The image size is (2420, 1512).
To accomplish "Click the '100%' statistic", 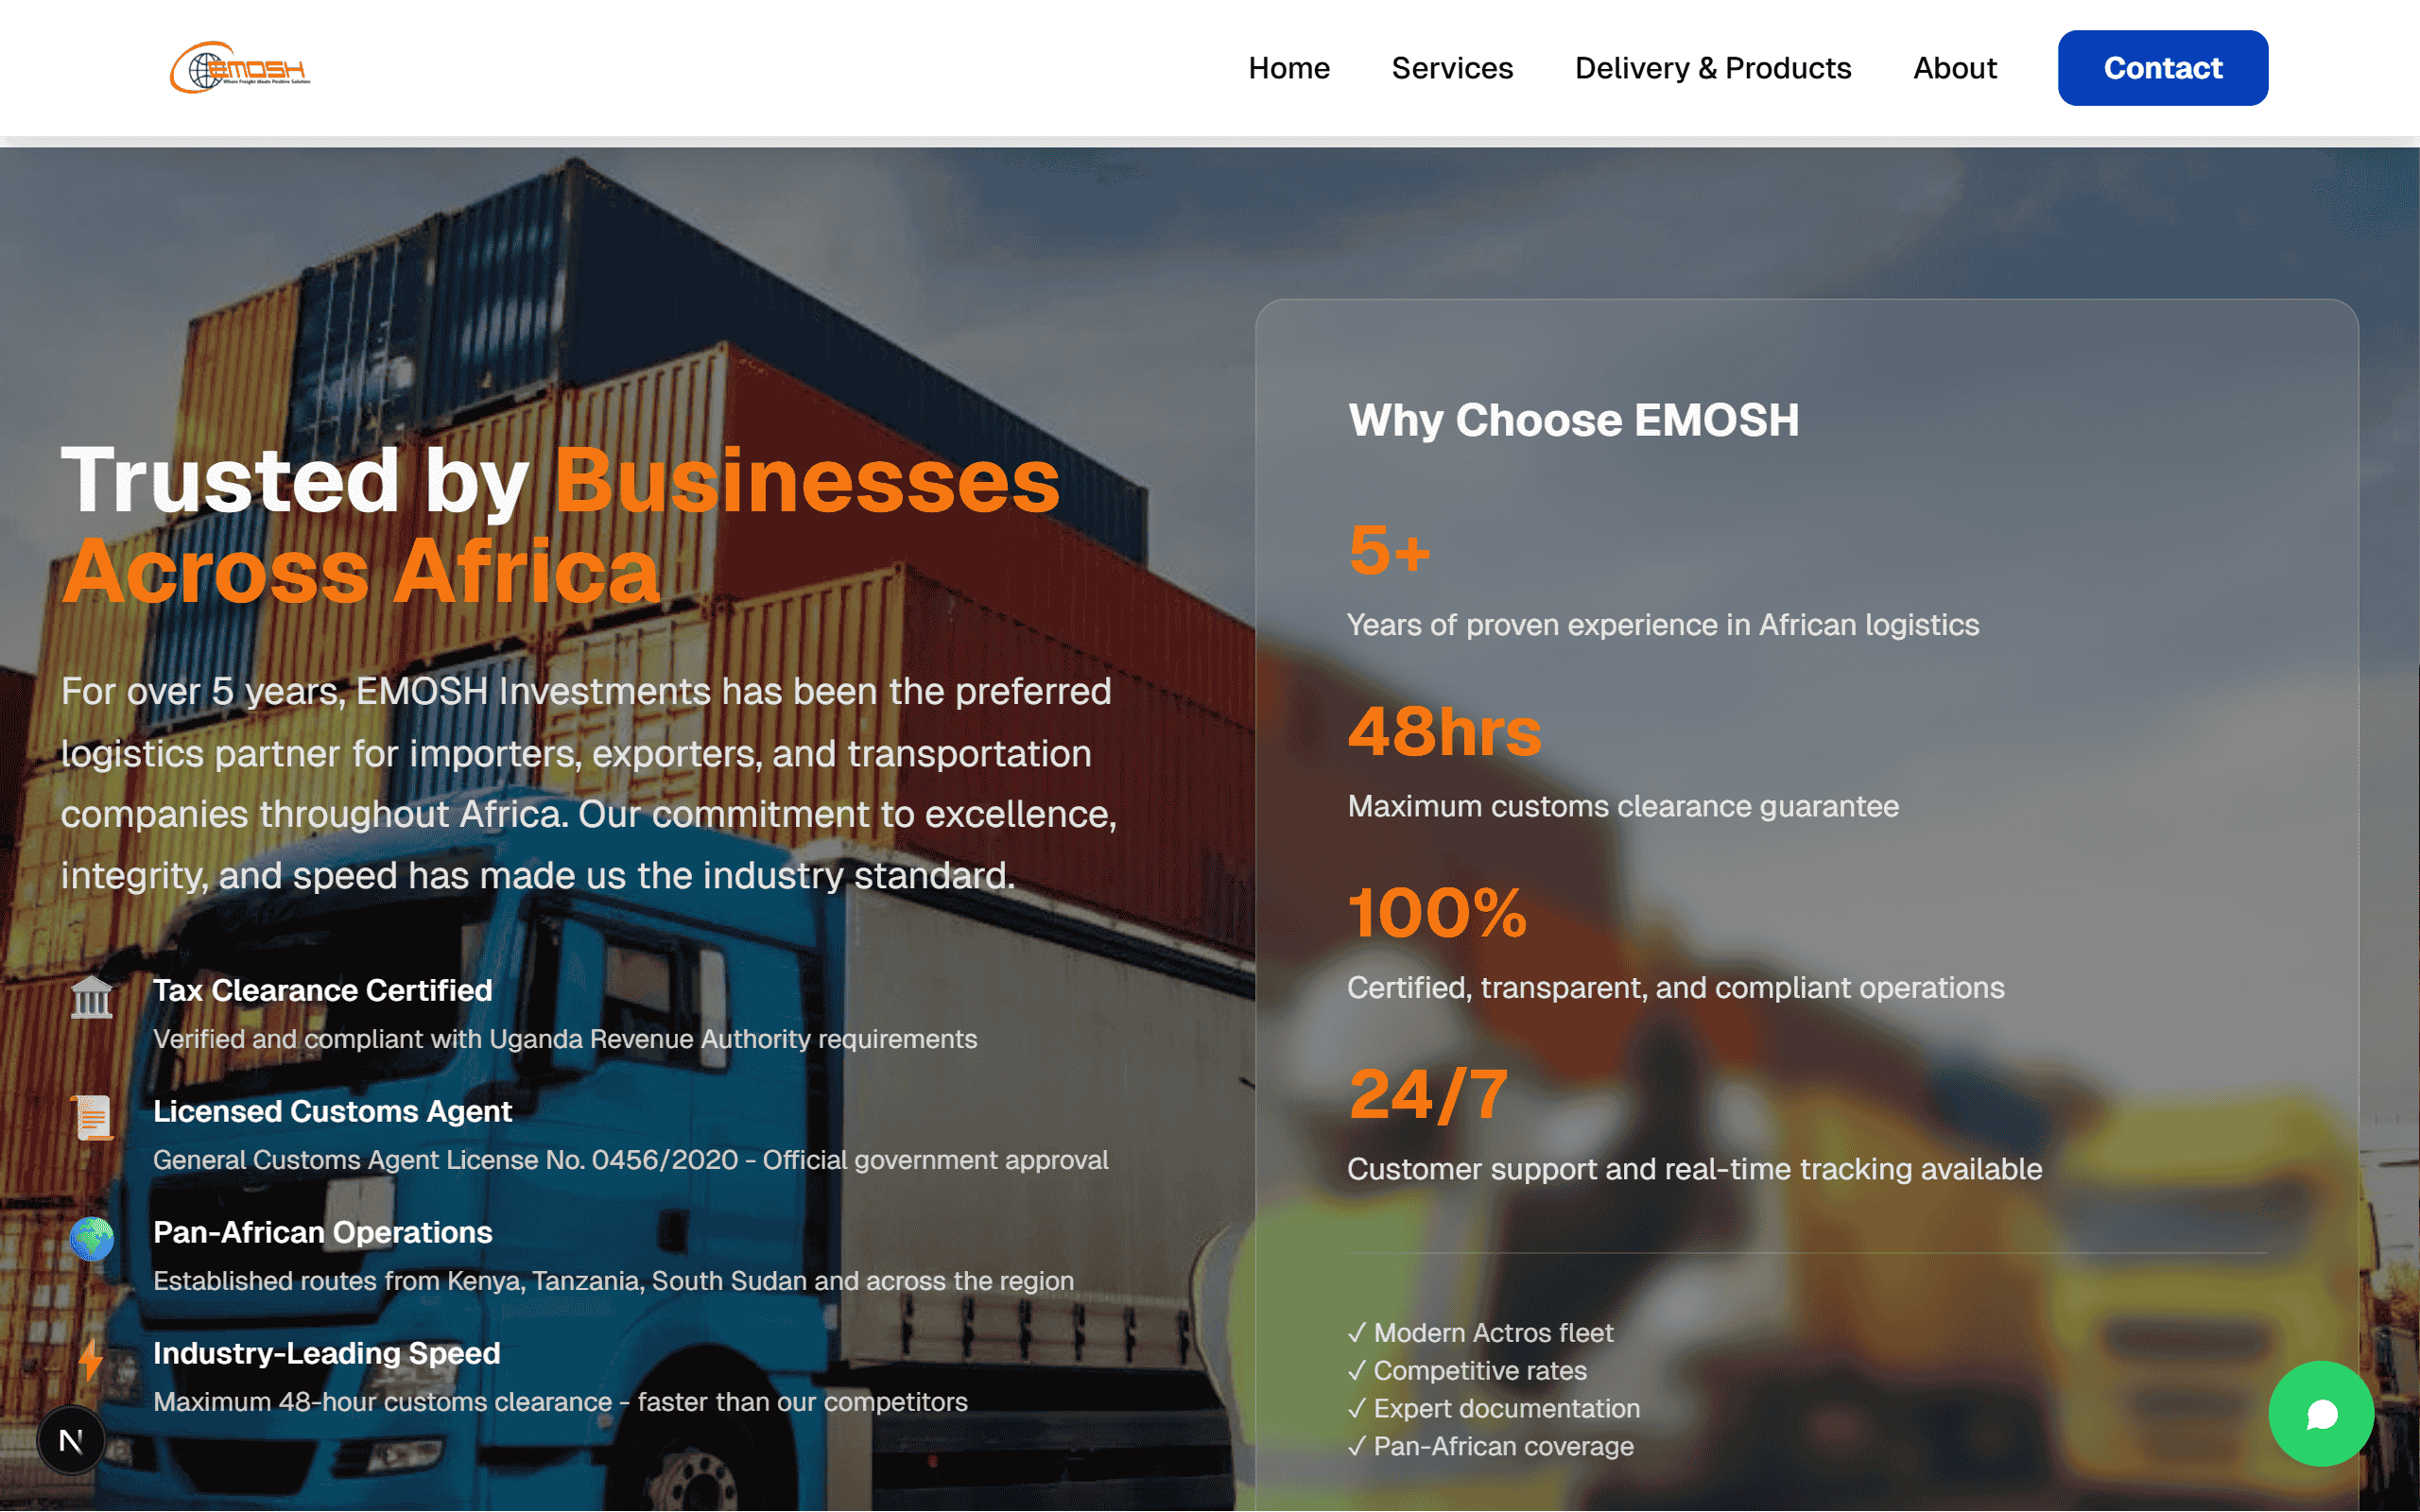I will [1438, 912].
